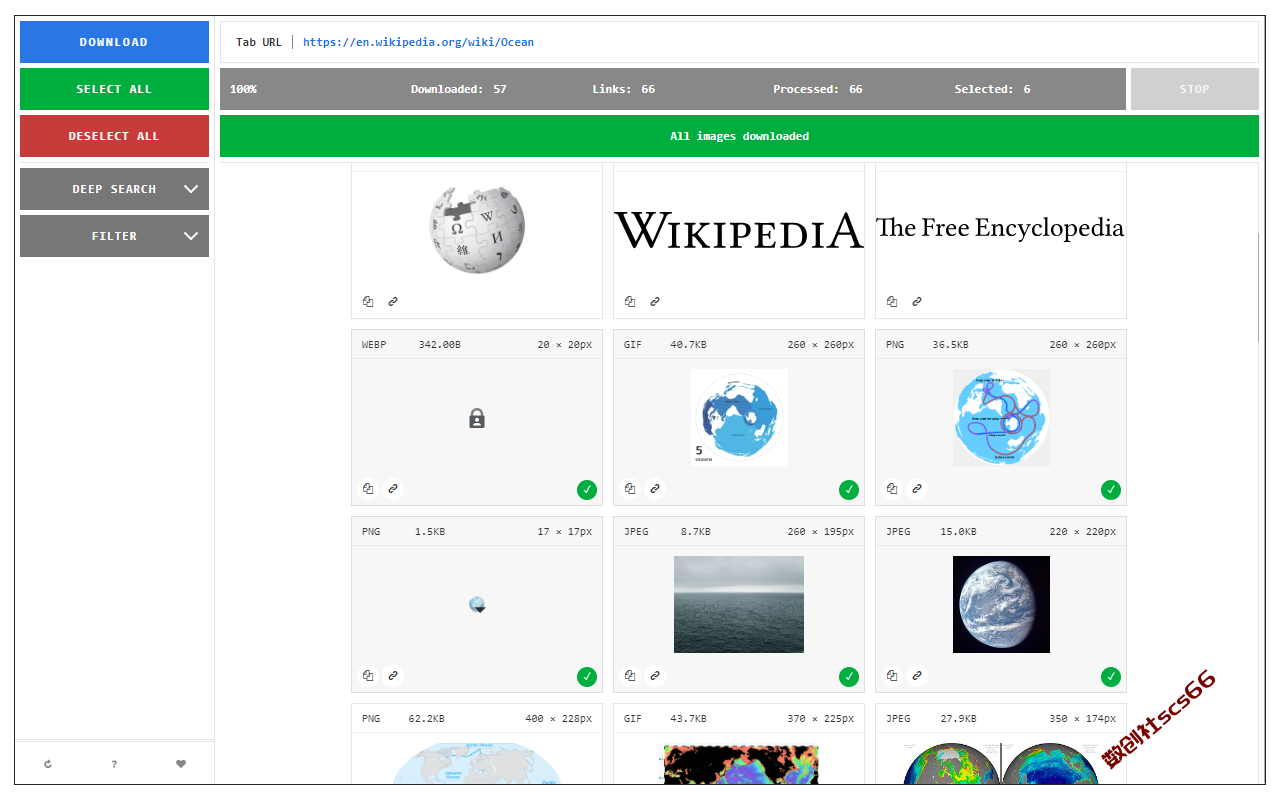Deselect the PNG 36.5KB image checkmark
The width and height of the screenshot is (1280, 800).
[x=1111, y=490]
